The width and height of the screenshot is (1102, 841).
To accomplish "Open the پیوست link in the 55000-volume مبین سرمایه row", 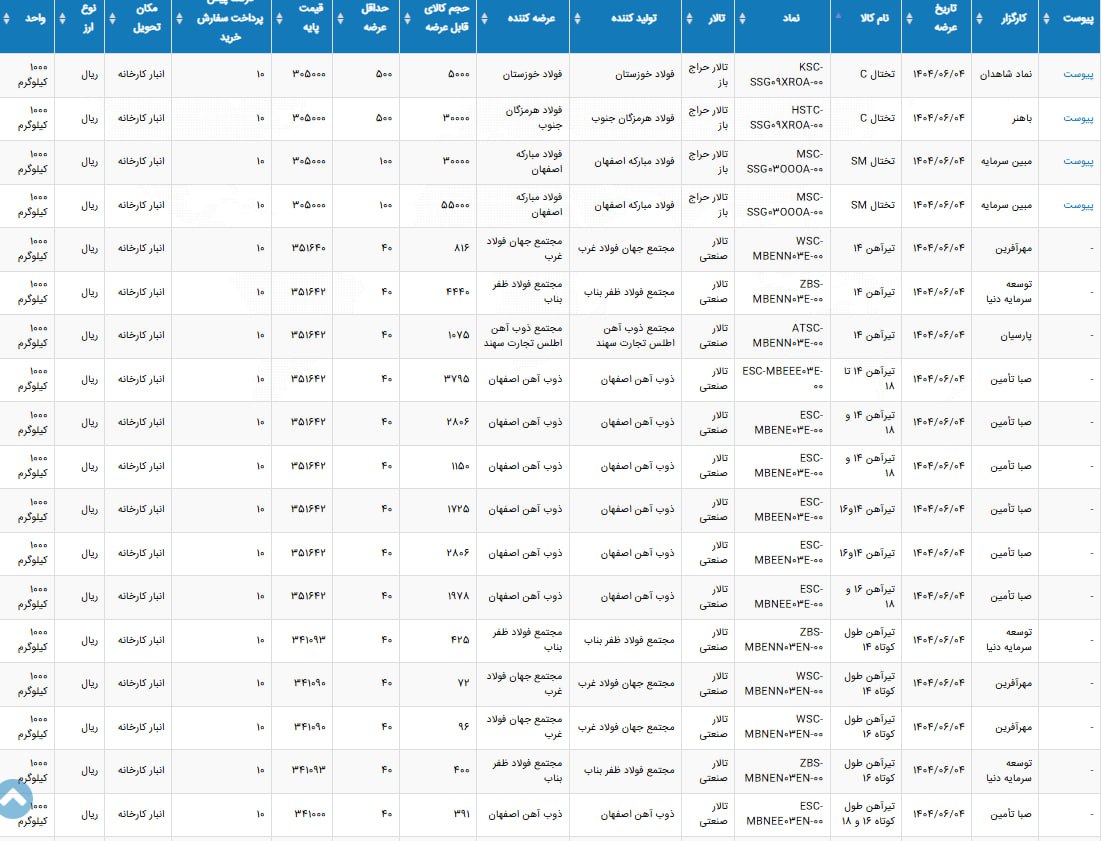I will 1078,205.
